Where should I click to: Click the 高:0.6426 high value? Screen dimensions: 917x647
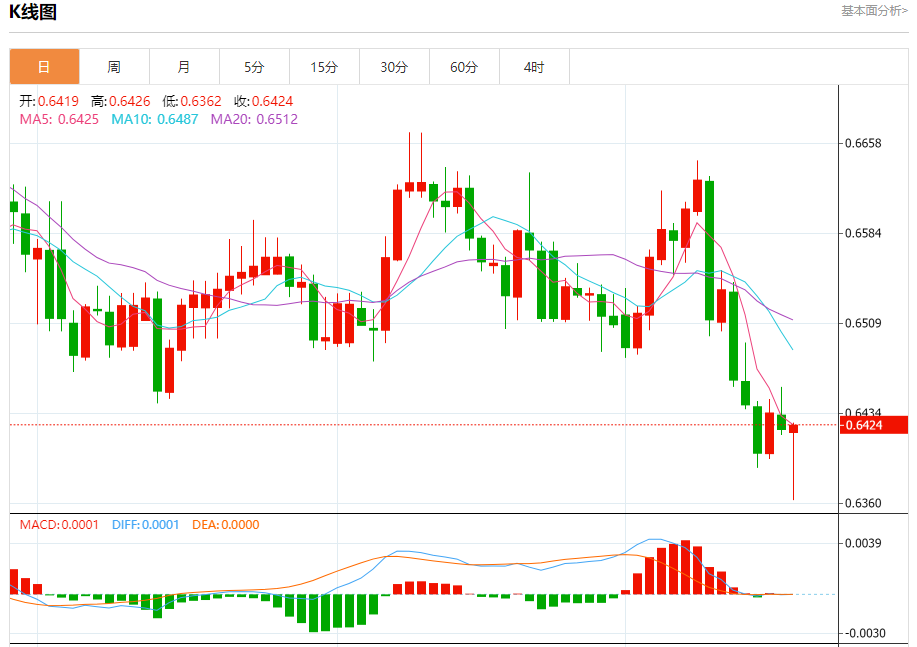(120, 101)
